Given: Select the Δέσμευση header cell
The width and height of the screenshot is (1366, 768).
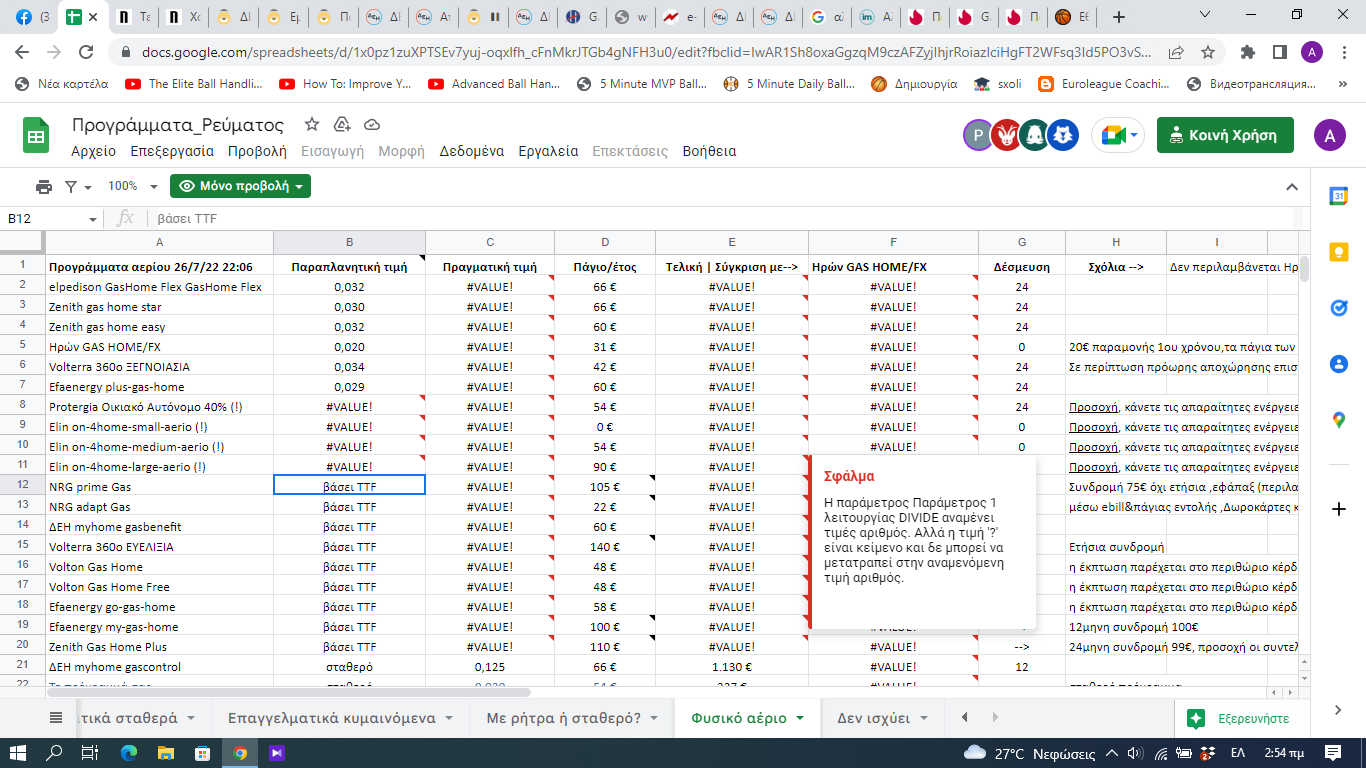Looking at the screenshot, I should click(x=1021, y=267).
